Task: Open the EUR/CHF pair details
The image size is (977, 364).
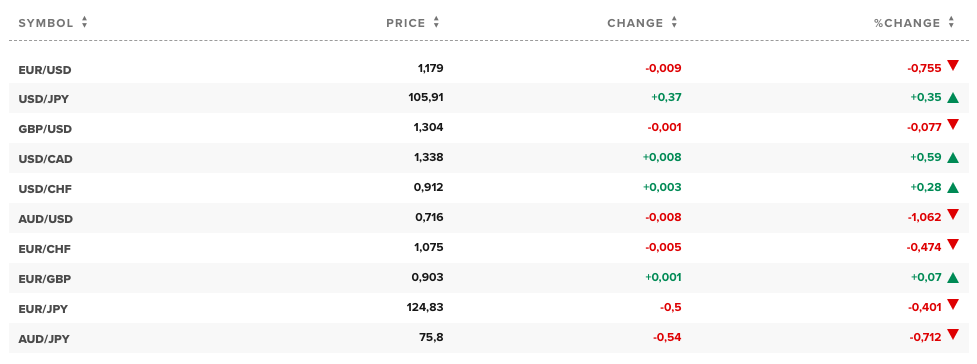Action: tap(45, 249)
